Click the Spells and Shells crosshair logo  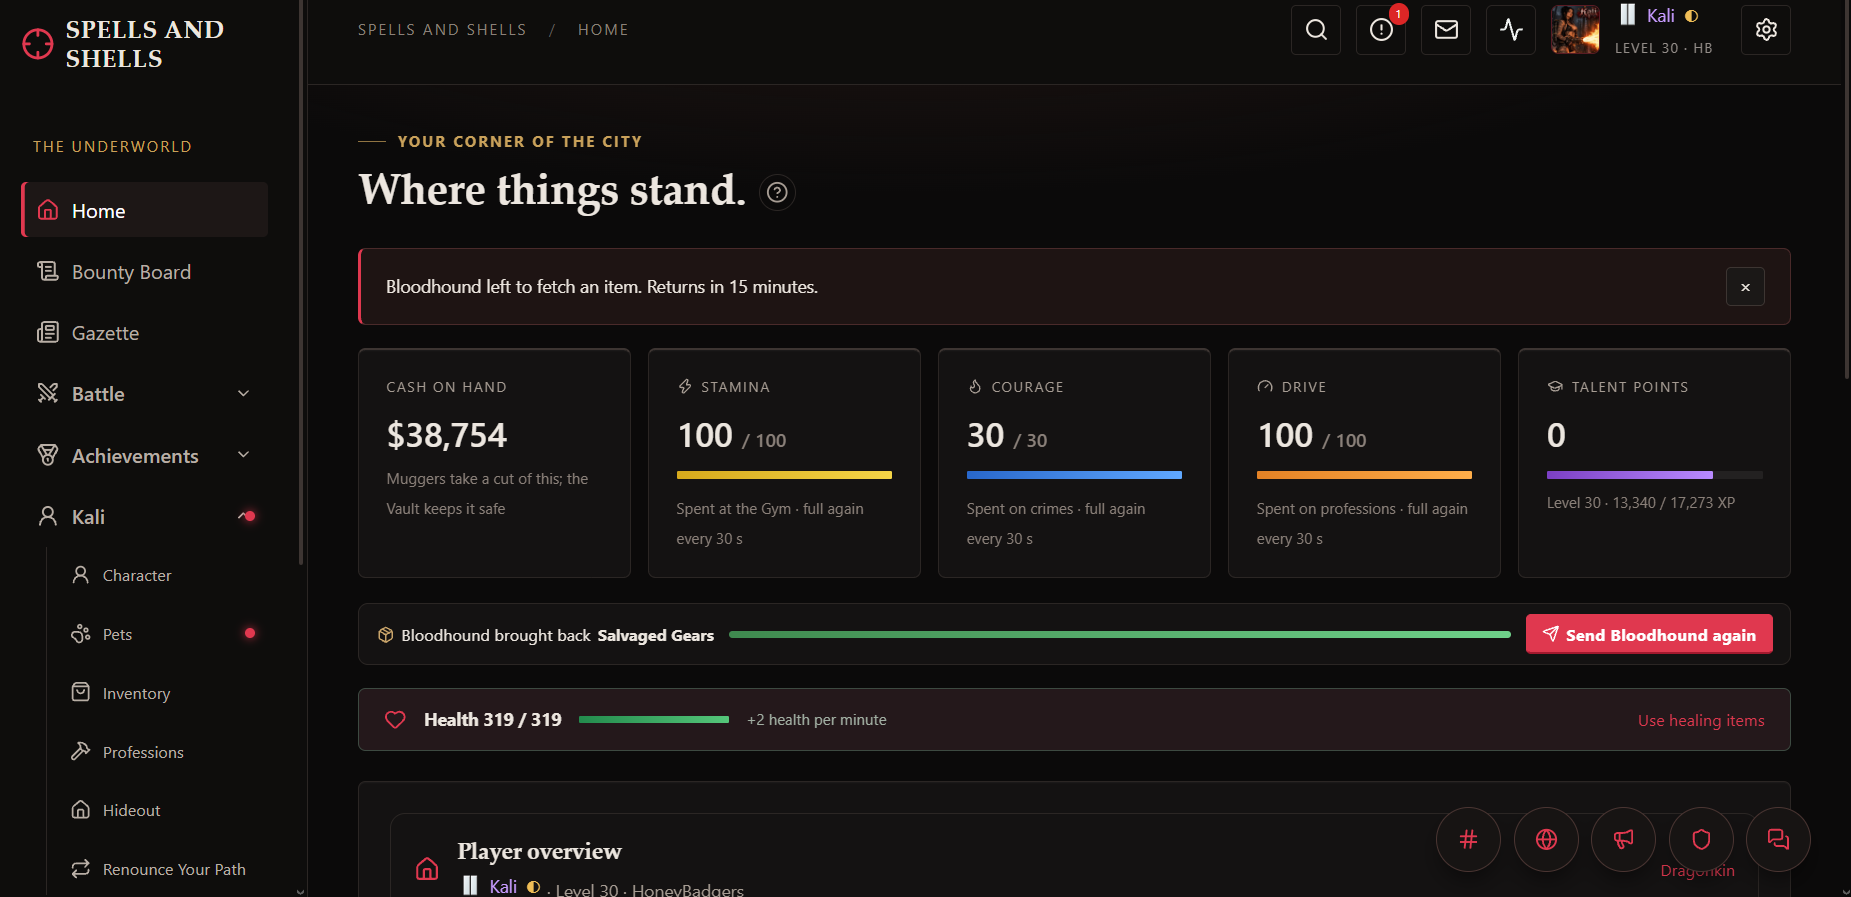point(38,44)
